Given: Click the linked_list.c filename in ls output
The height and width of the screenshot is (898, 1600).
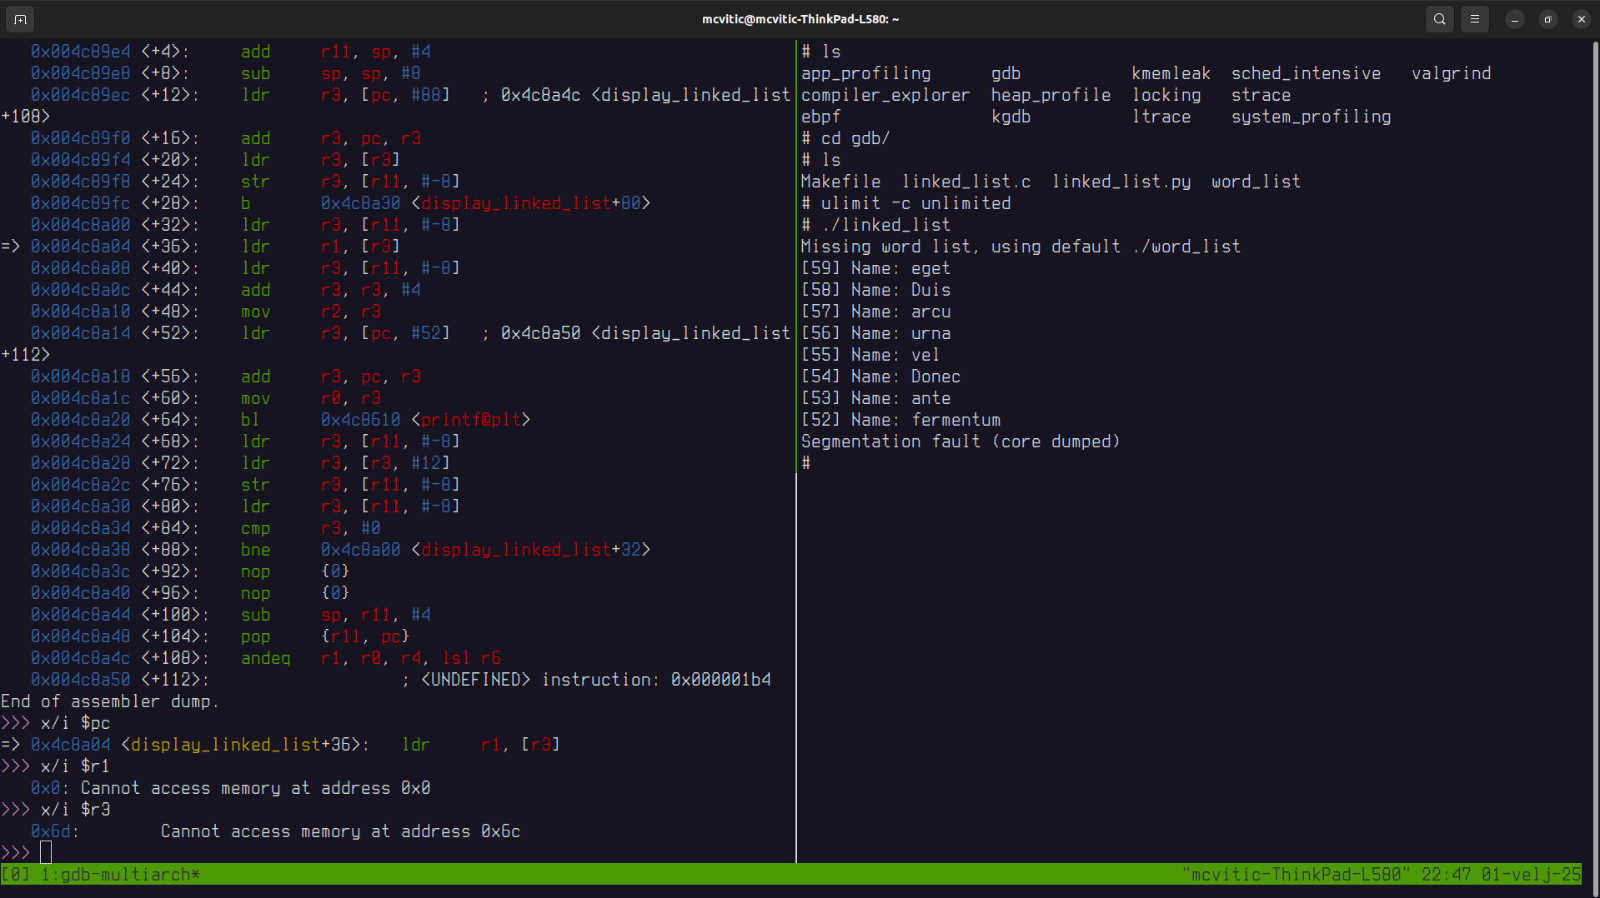Looking at the screenshot, I should [966, 182].
